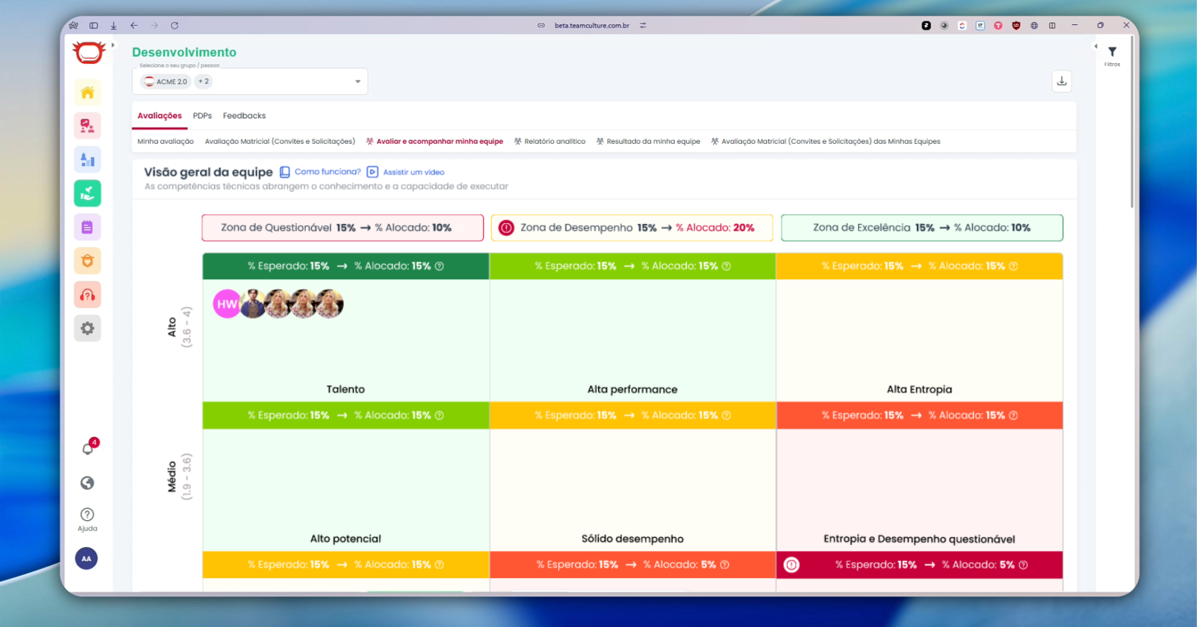Click the help icon in the 5% middle bottom header

tap(724, 565)
